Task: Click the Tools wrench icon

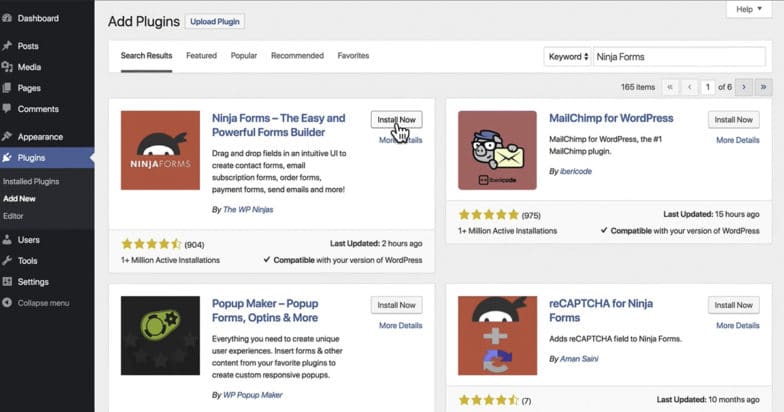Action: click(8, 261)
